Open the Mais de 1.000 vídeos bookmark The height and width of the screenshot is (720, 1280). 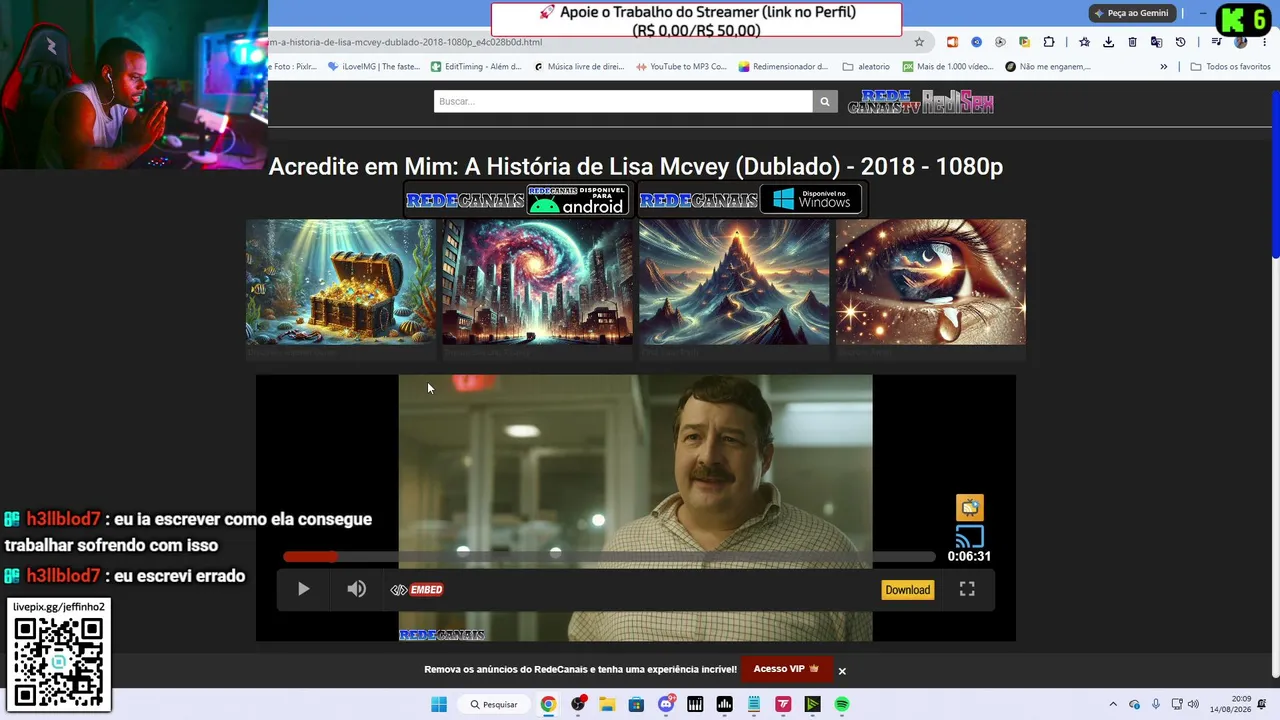(x=948, y=67)
